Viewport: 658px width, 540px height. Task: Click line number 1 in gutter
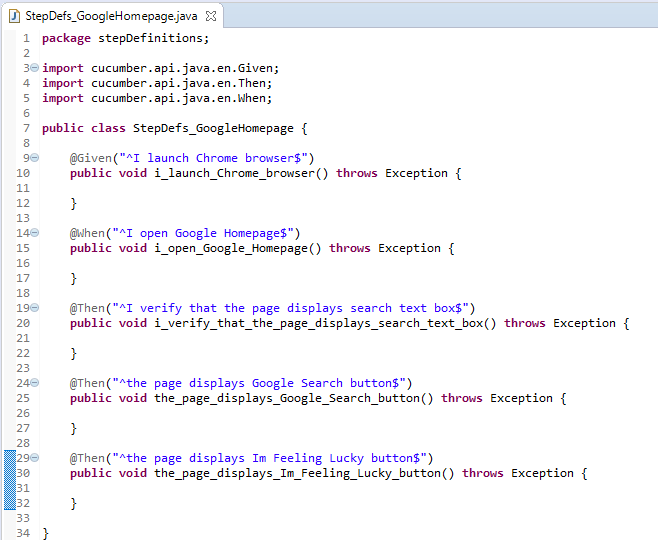pyautogui.click(x=26, y=38)
